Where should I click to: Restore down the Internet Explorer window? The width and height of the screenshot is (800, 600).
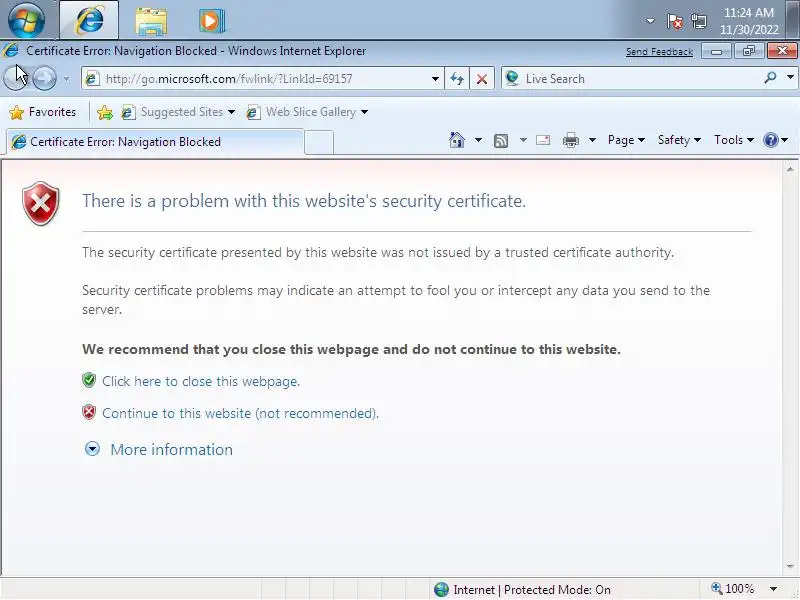(x=748, y=51)
